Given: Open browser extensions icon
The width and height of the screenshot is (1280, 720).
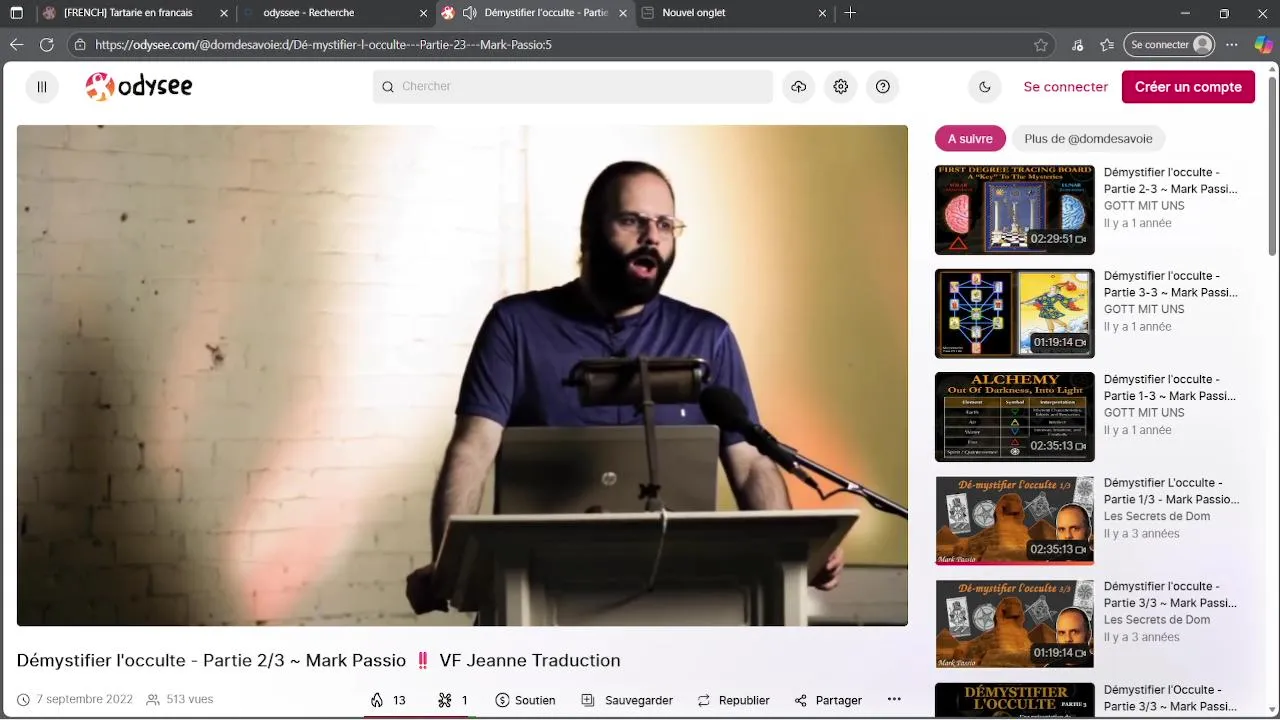Looking at the screenshot, I should (1077, 45).
